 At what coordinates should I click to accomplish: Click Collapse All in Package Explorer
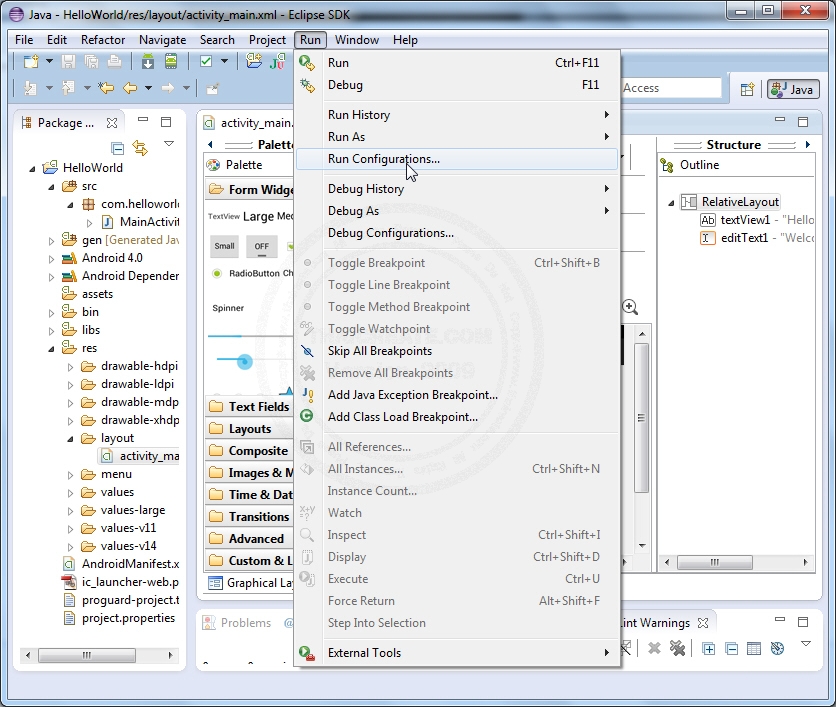tap(118, 148)
